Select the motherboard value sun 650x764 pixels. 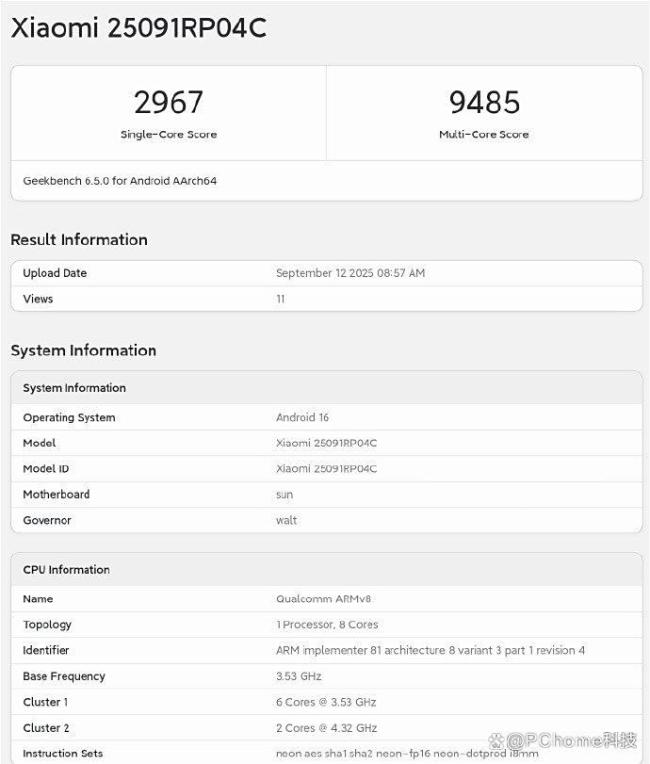pos(285,495)
